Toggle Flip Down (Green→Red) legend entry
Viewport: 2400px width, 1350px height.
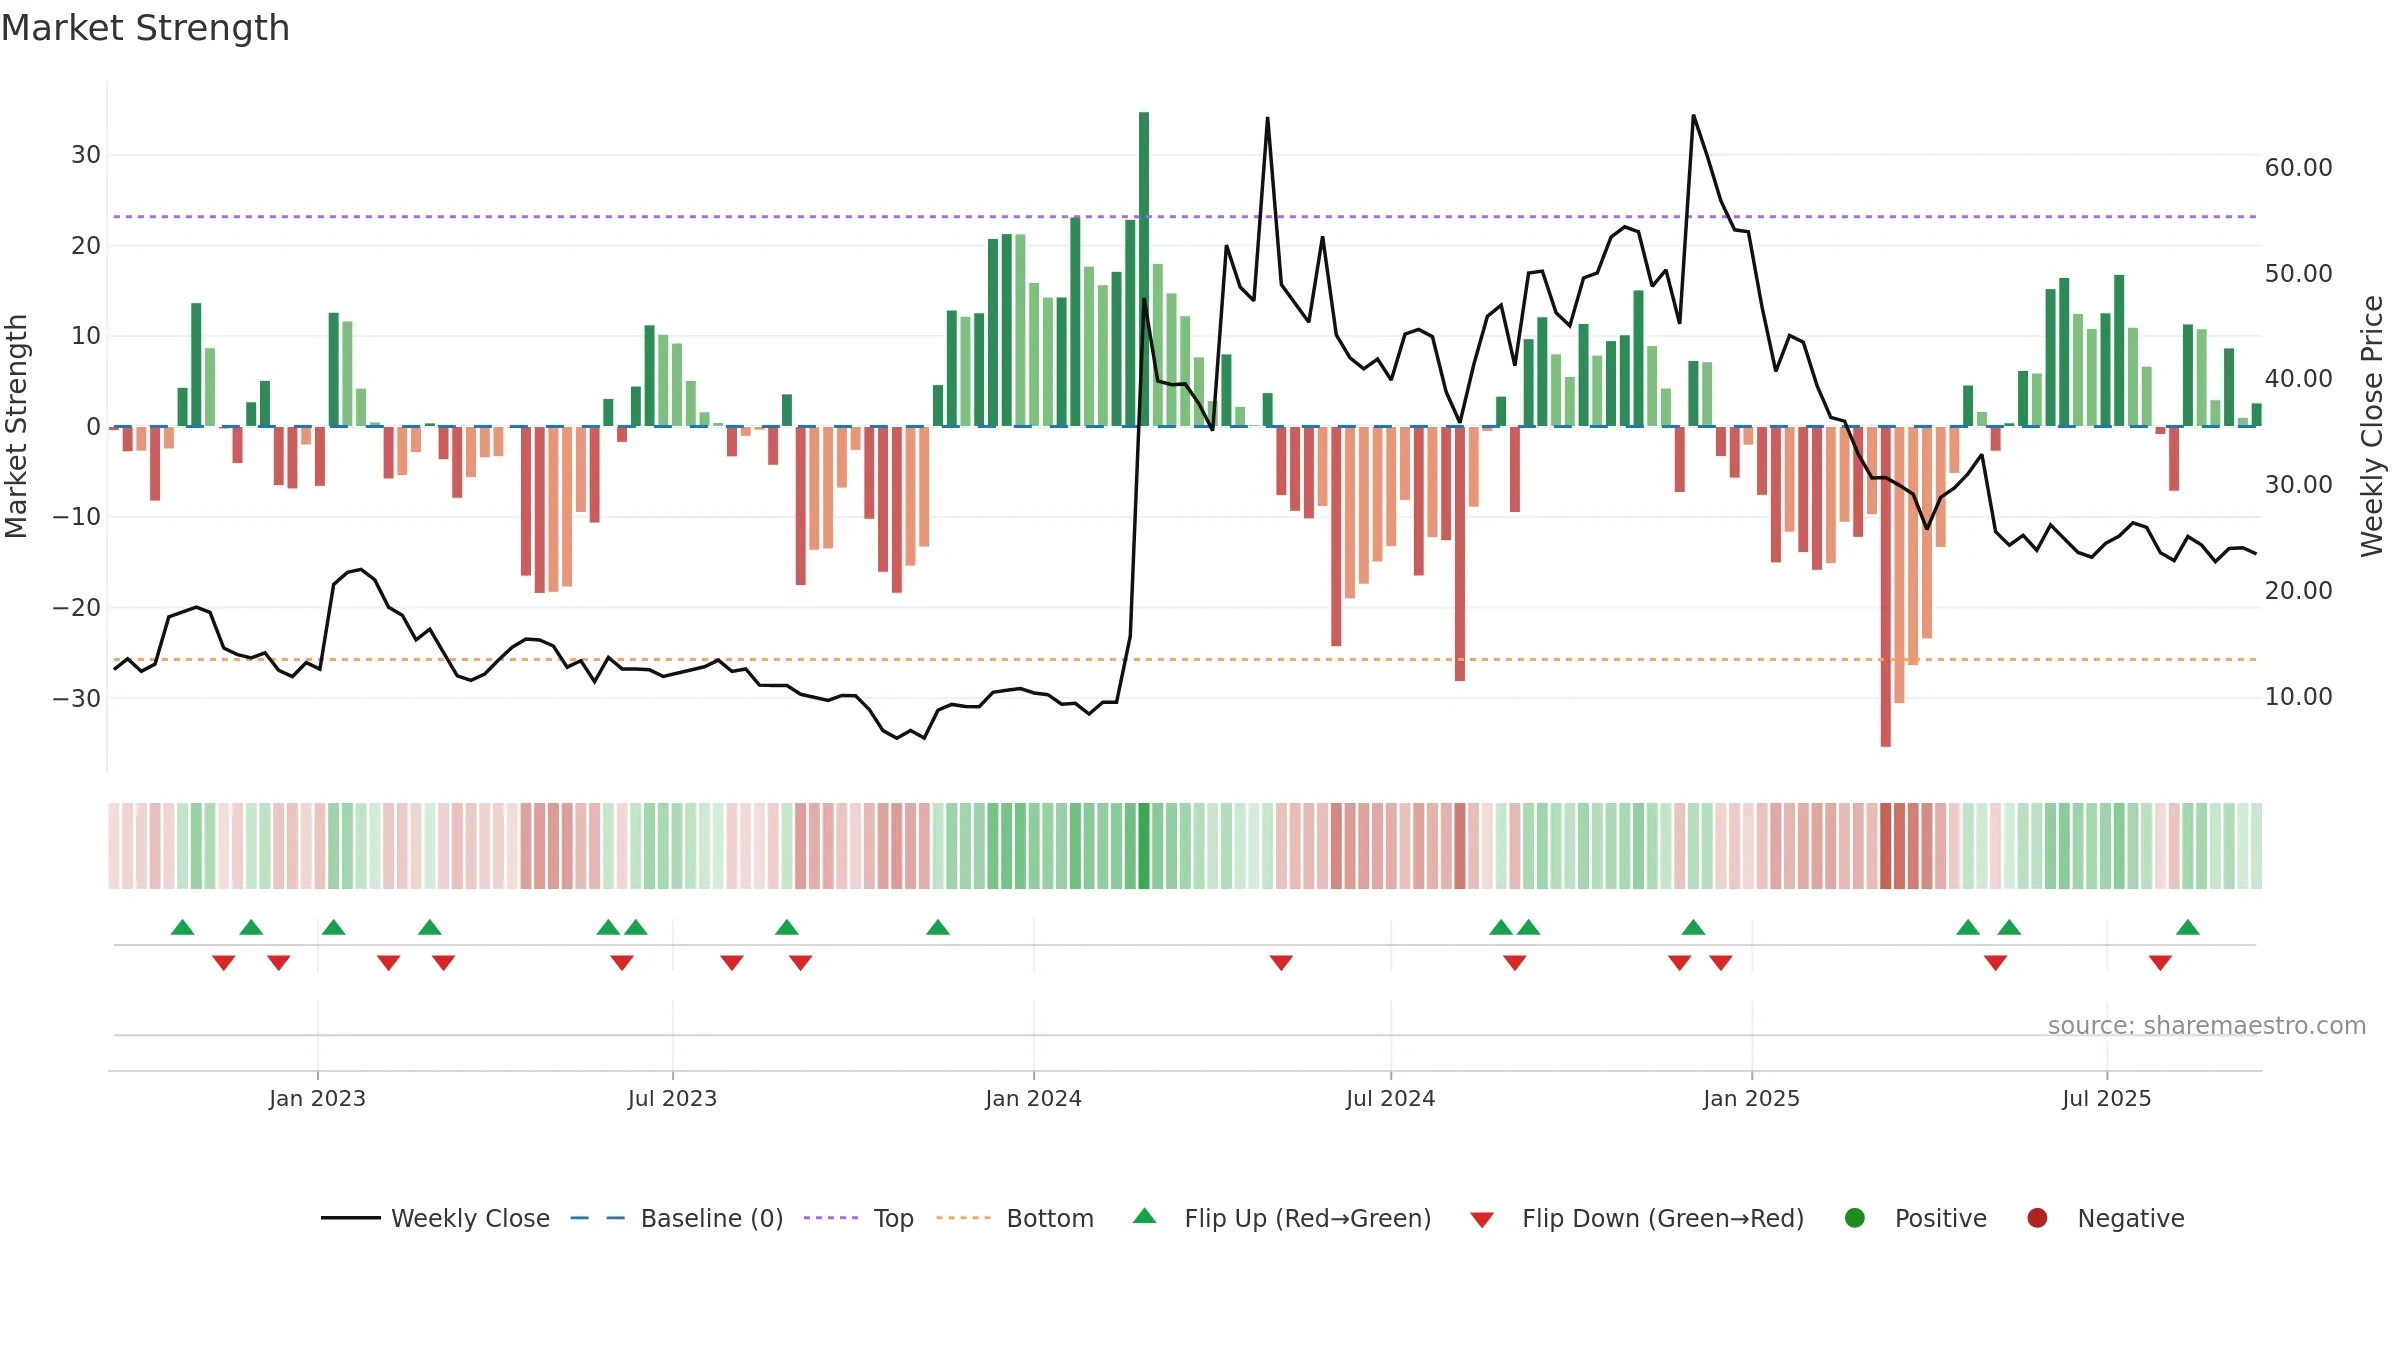click(1637, 1218)
